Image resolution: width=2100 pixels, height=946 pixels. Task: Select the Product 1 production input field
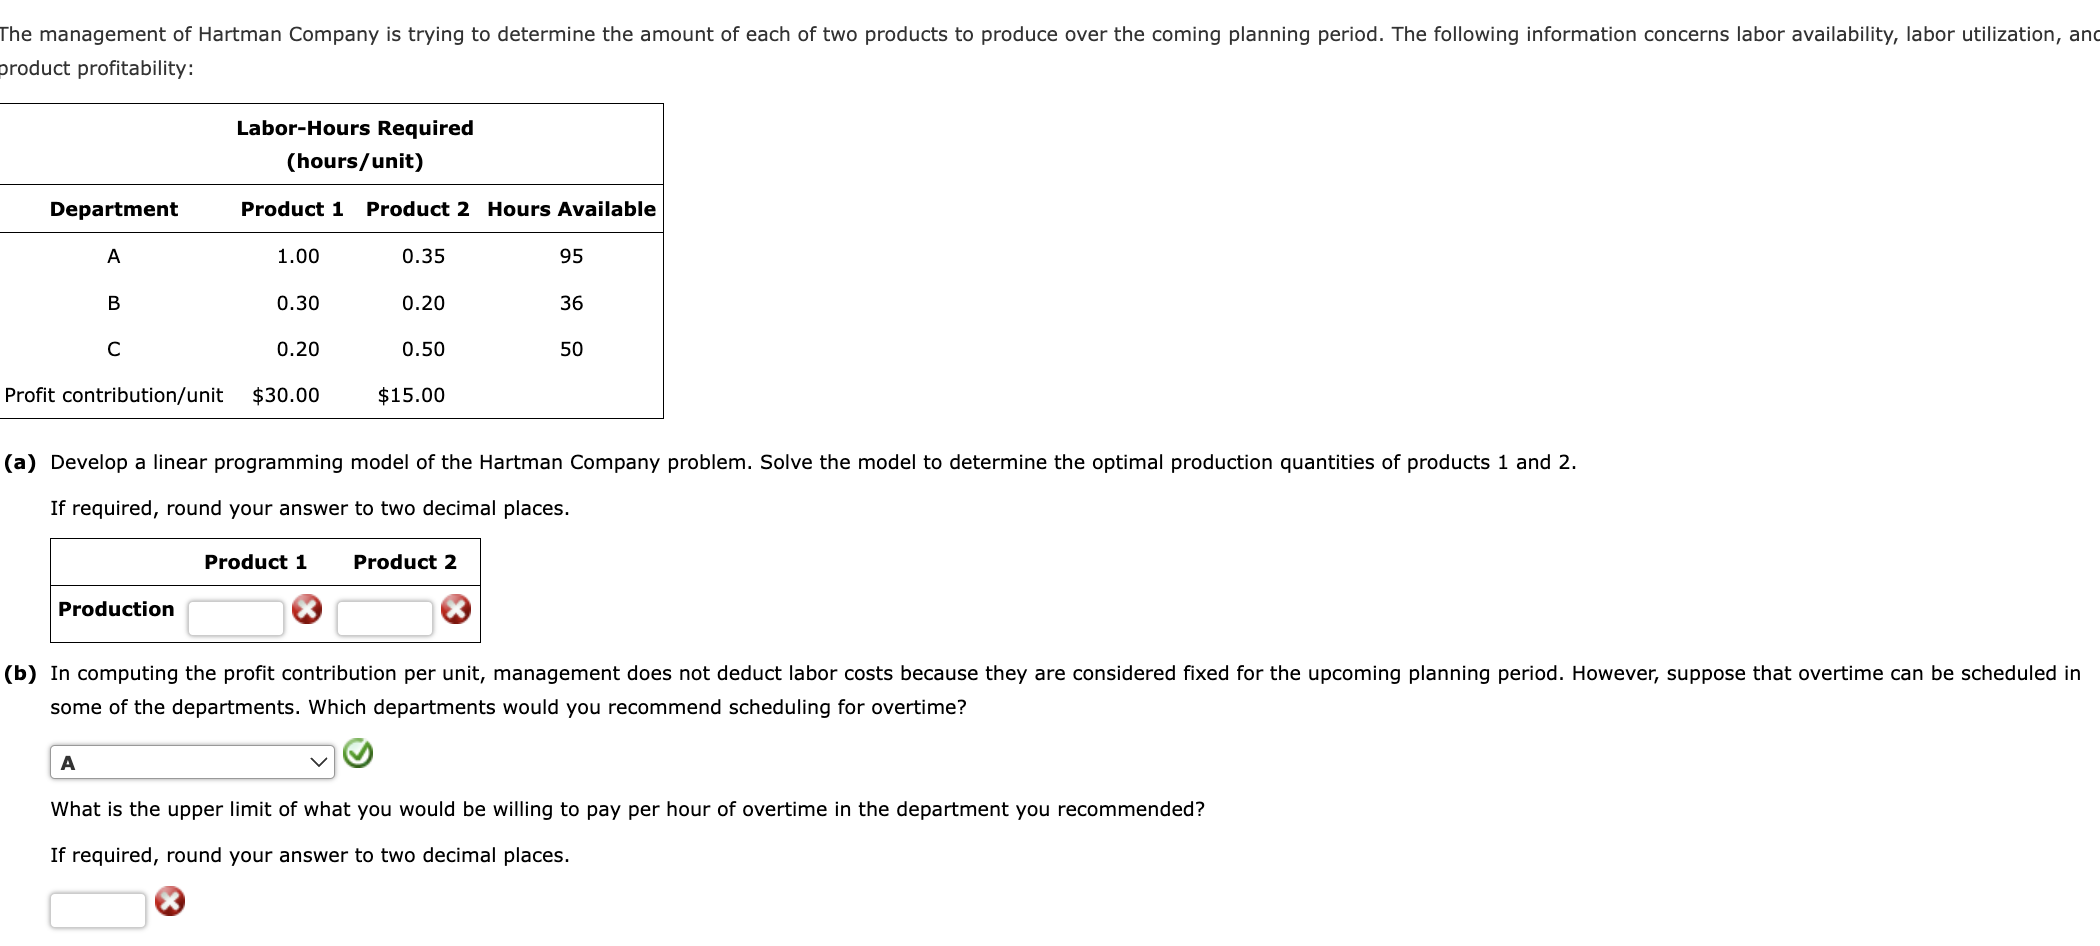pos(235,615)
